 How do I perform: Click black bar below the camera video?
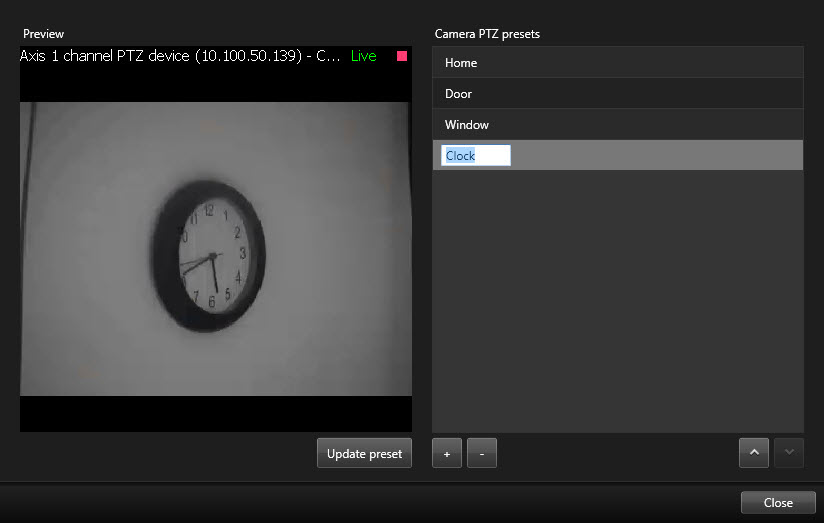pyautogui.click(x=215, y=413)
